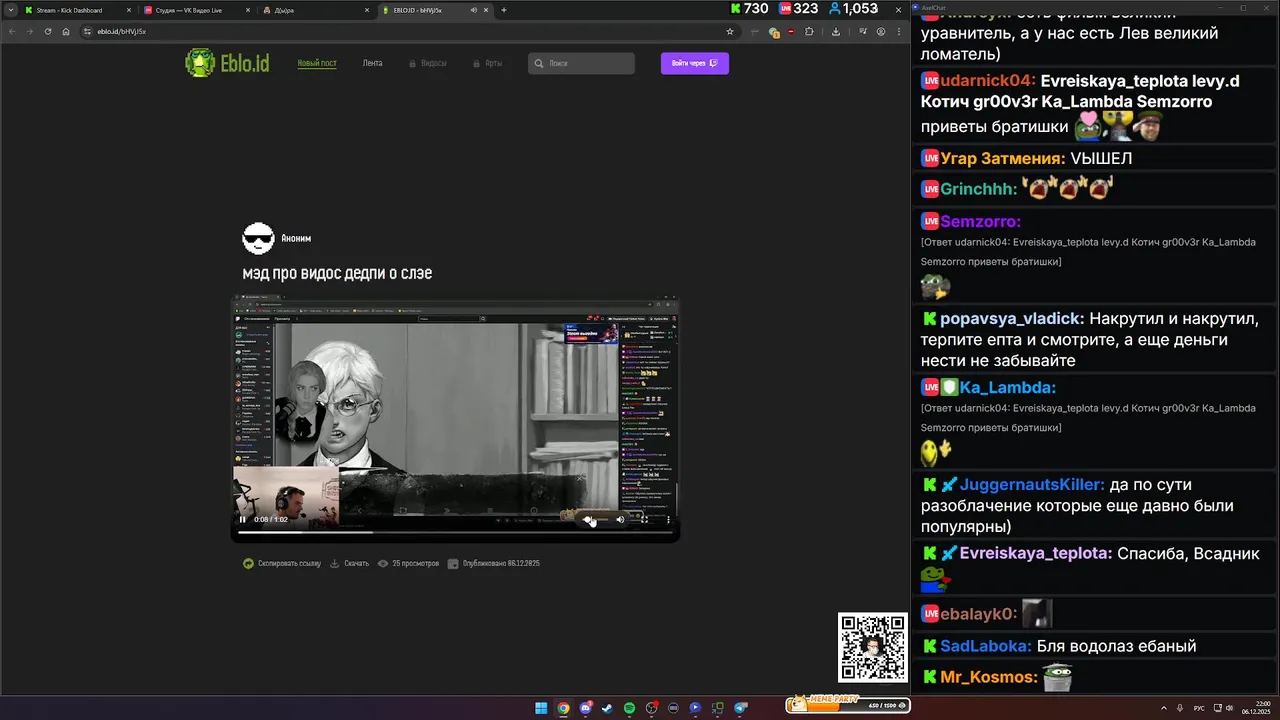
Task: Reload the current page
Action: pyautogui.click(x=48, y=31)
